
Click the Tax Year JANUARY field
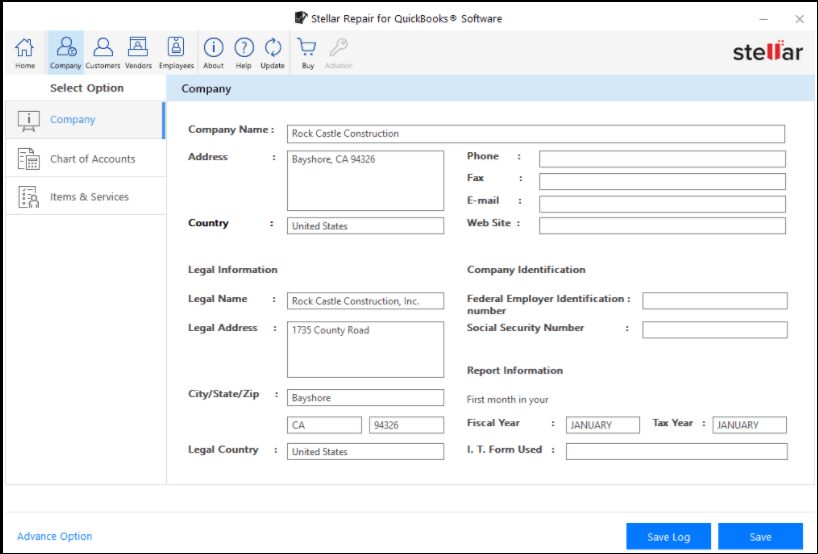(x=749, y=425)
